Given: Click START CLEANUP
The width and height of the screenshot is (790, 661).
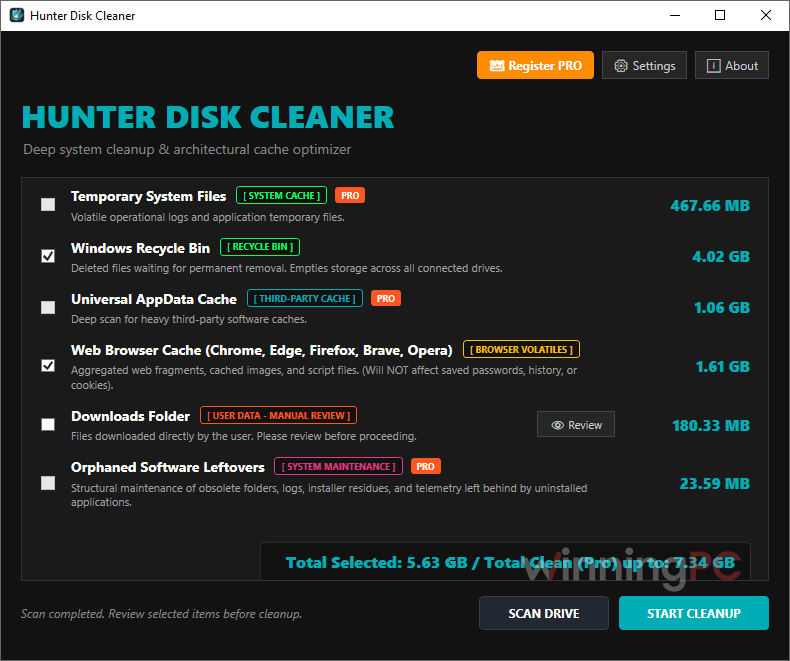Looking at the screenshot, I should pyautogui.click(x=693, y=613).
